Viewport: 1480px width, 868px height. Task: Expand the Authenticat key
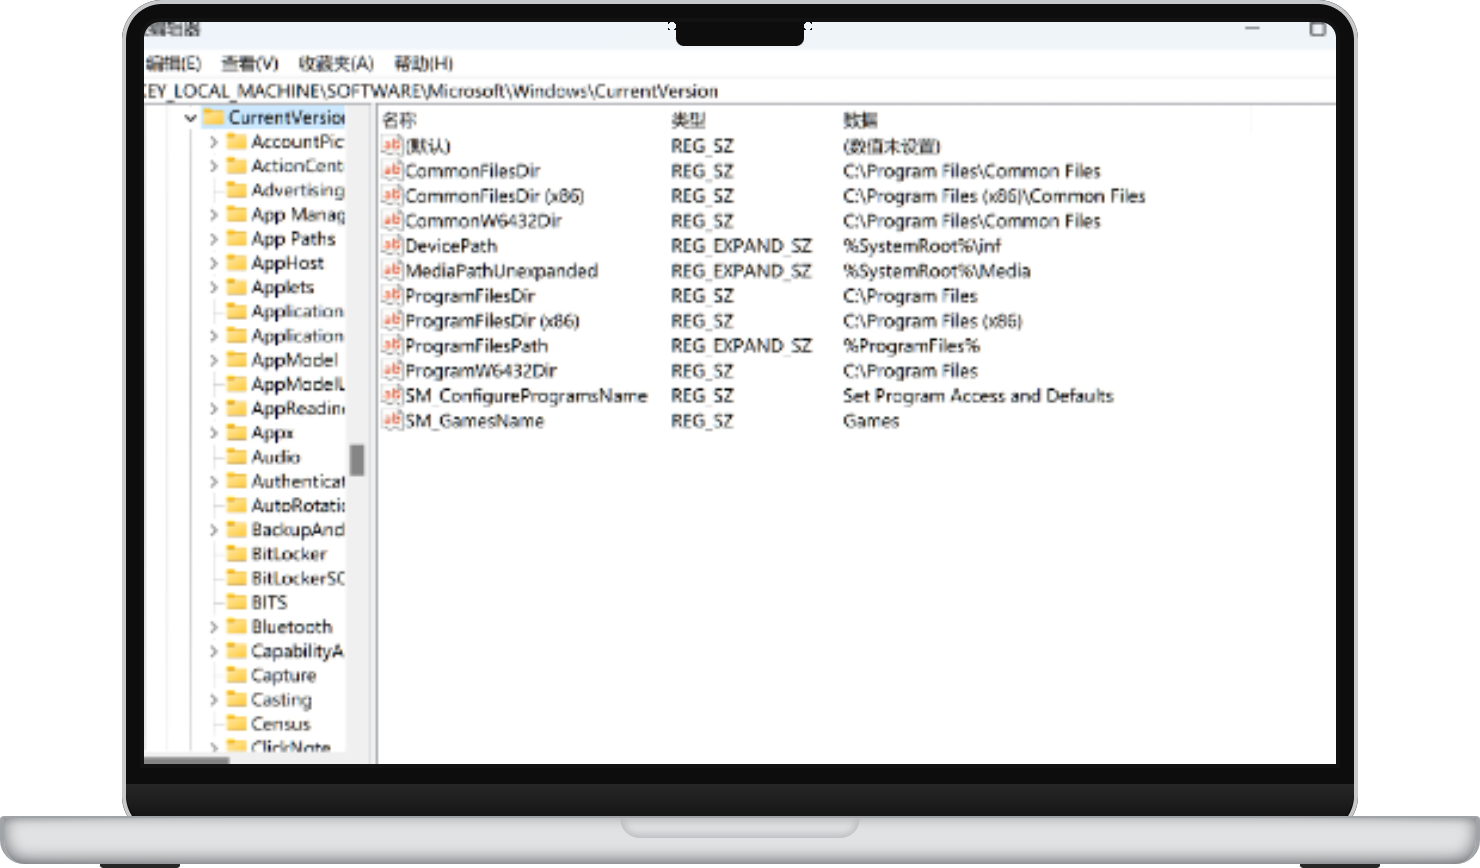213,481
